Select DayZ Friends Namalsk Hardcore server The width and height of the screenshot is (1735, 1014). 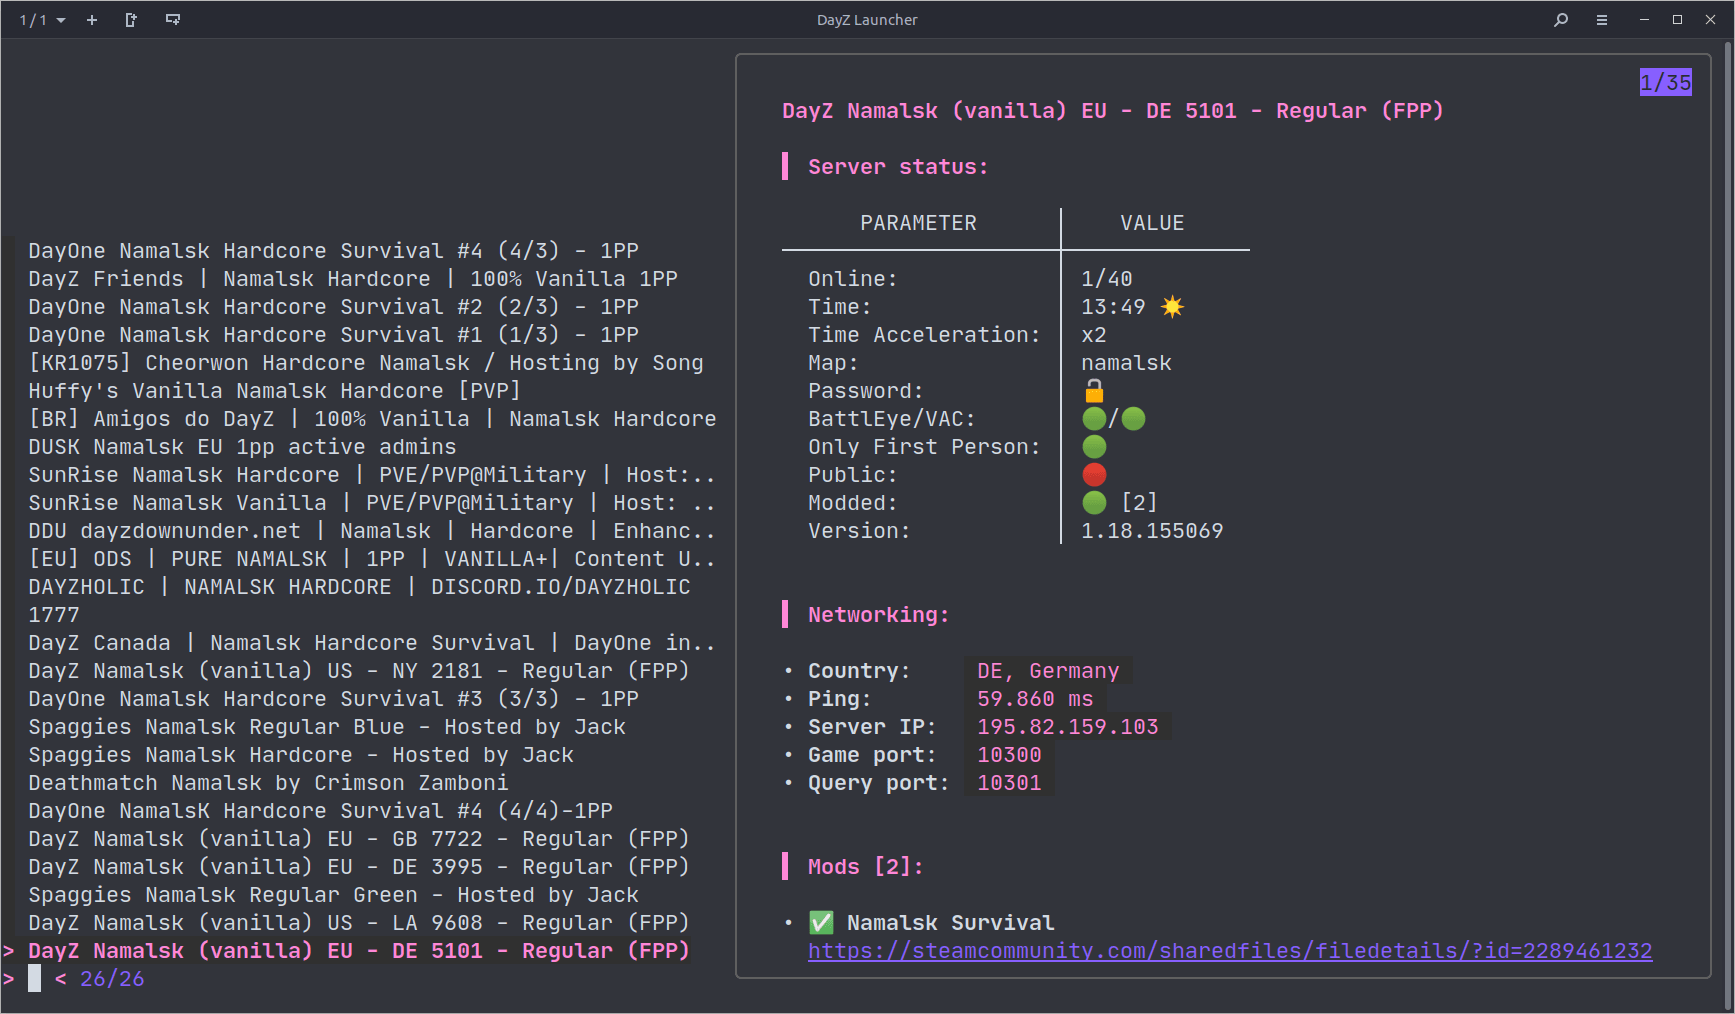tap(353, 279)
